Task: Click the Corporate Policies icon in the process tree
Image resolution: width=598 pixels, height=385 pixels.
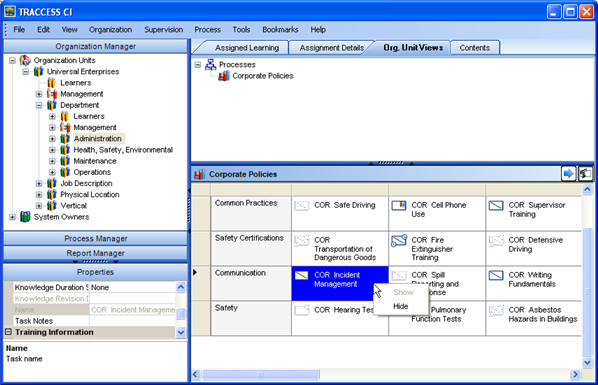Action: [224, 76]
